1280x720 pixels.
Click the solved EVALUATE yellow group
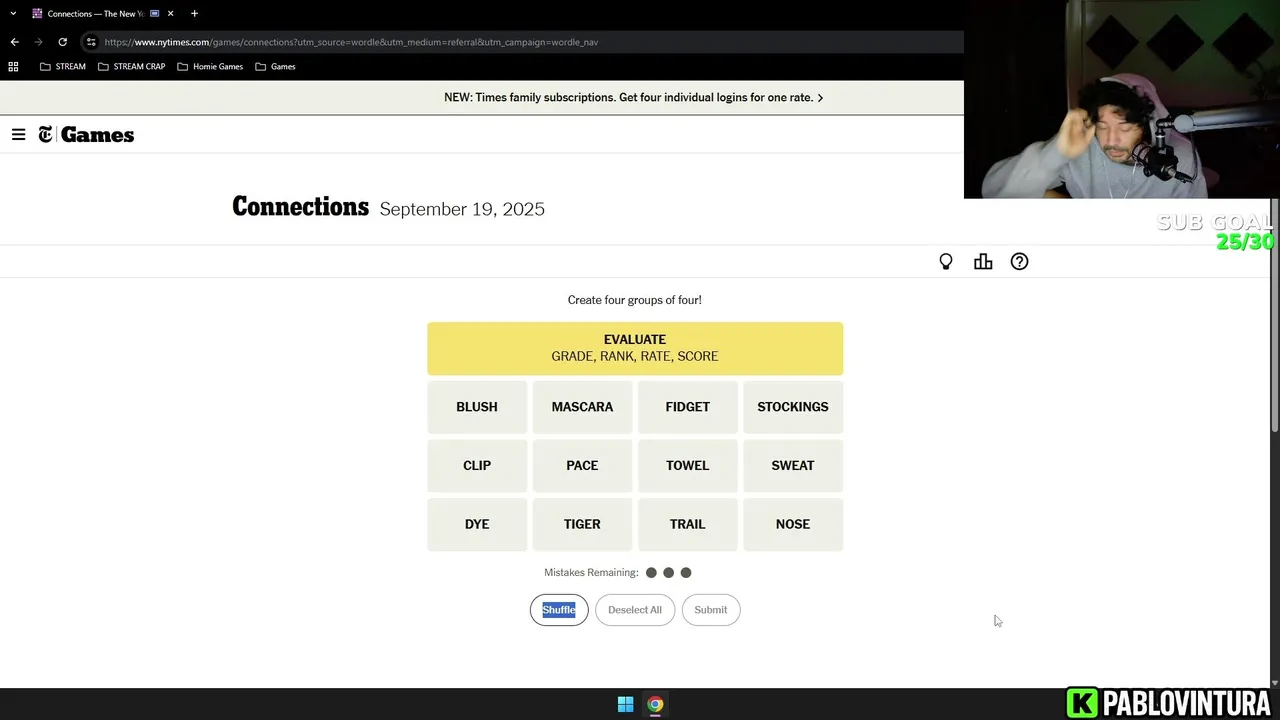[x=635, y=348]
